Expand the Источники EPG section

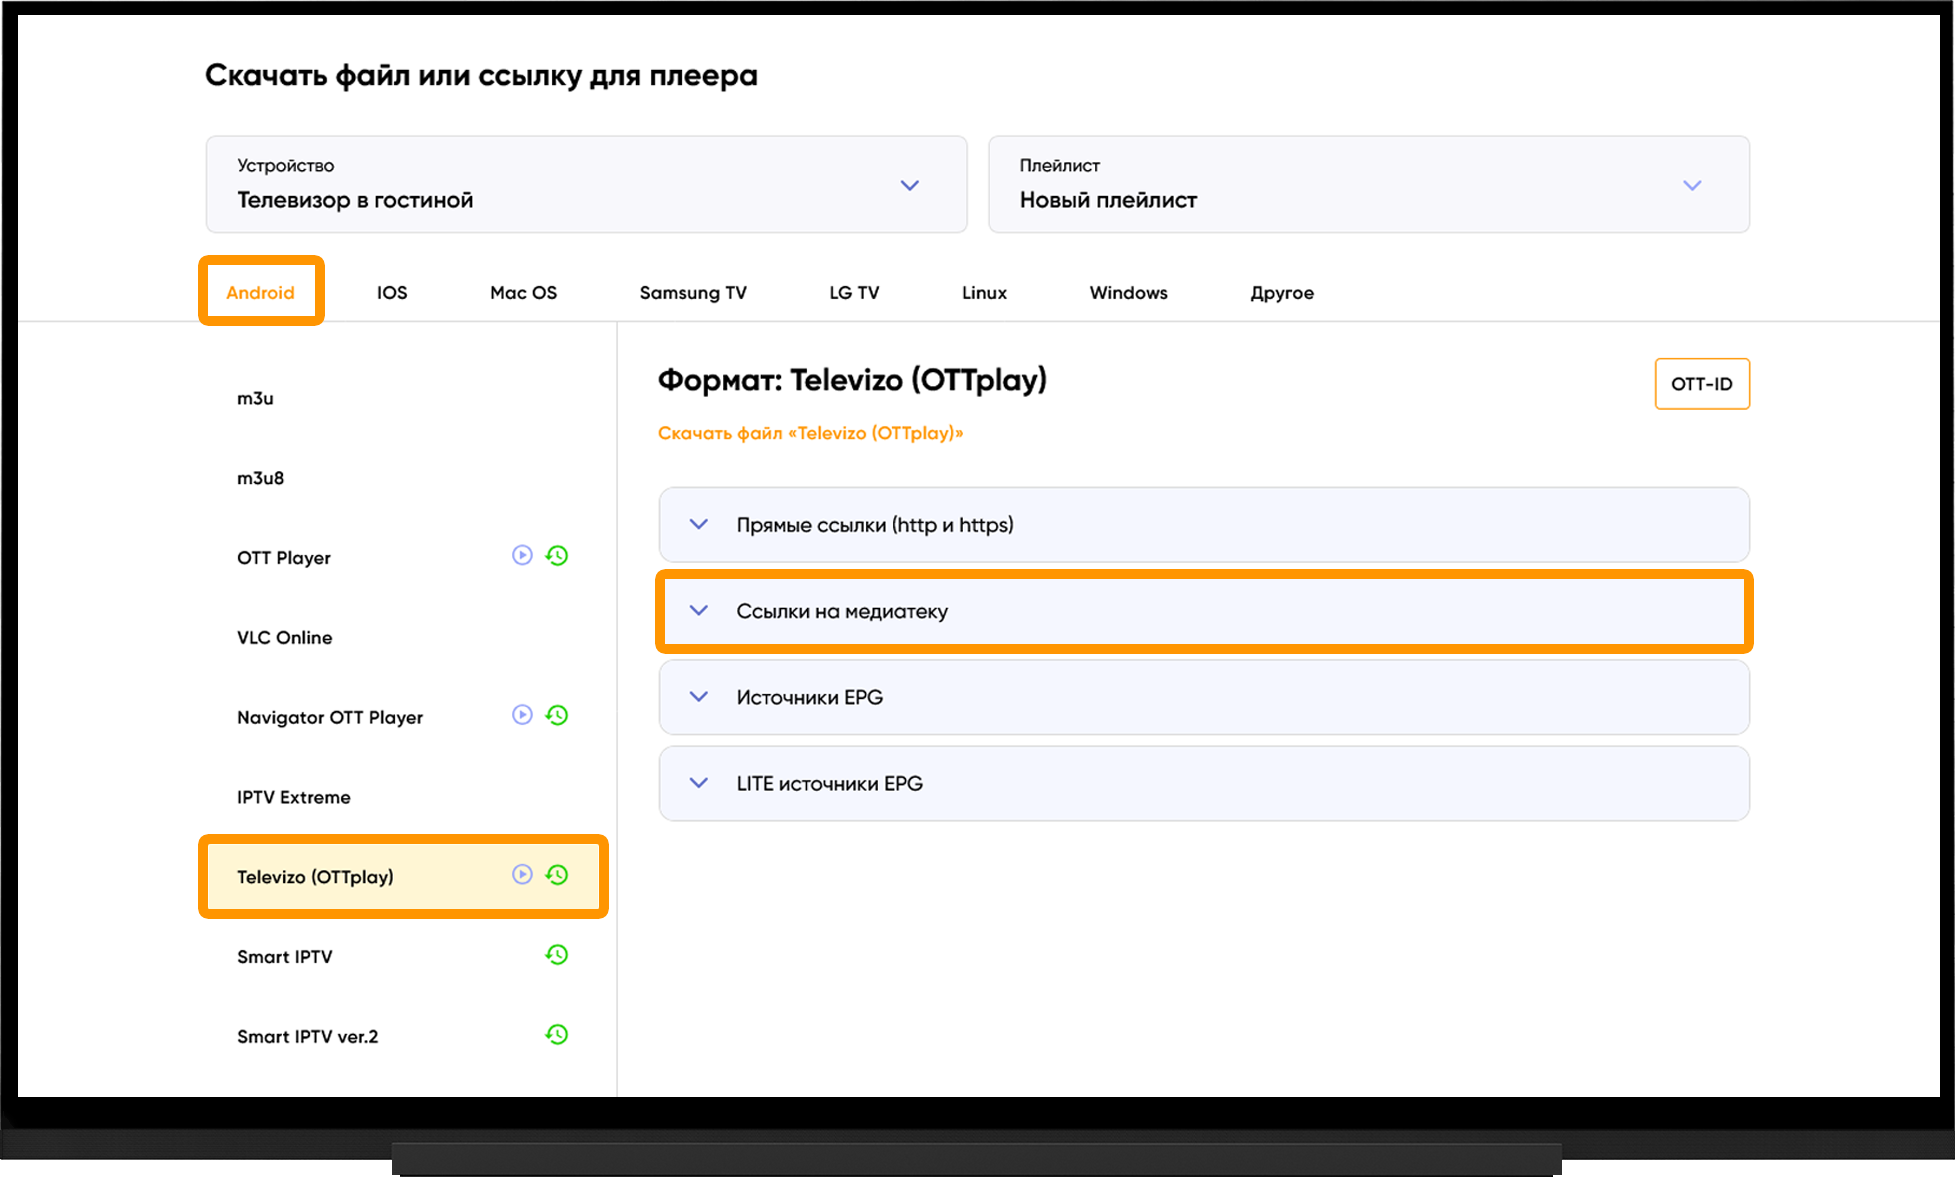[x=1204, y=697]
